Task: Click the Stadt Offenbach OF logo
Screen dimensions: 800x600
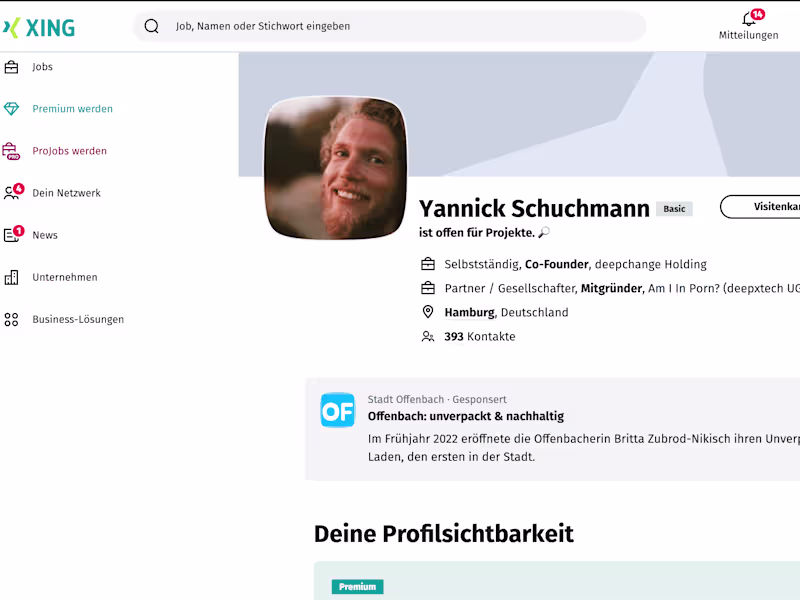Action: [338, 410]
